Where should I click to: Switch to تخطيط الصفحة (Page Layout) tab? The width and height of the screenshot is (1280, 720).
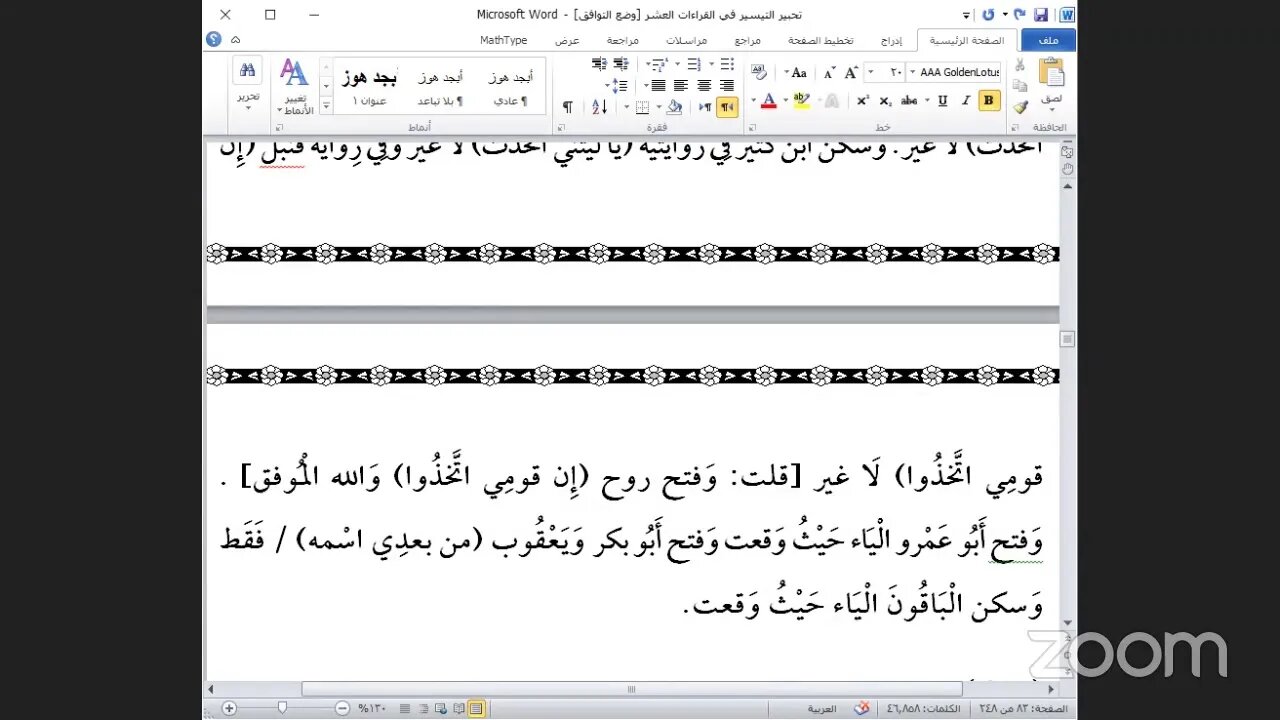coord(821,40)
